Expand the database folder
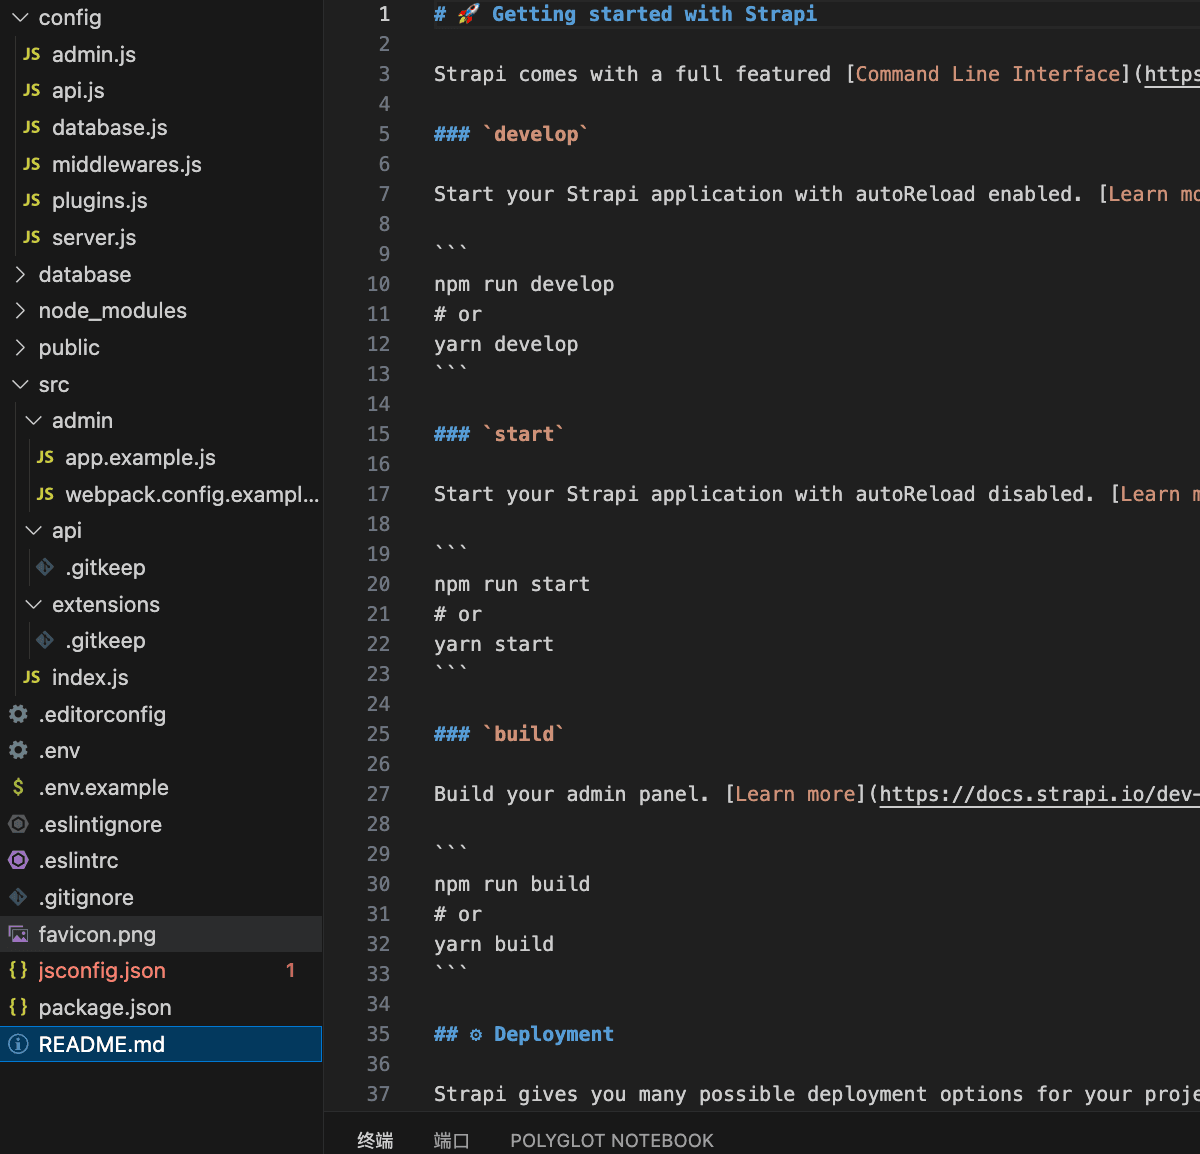This screenshot has height=1154, width=1200. coord(20,274)
